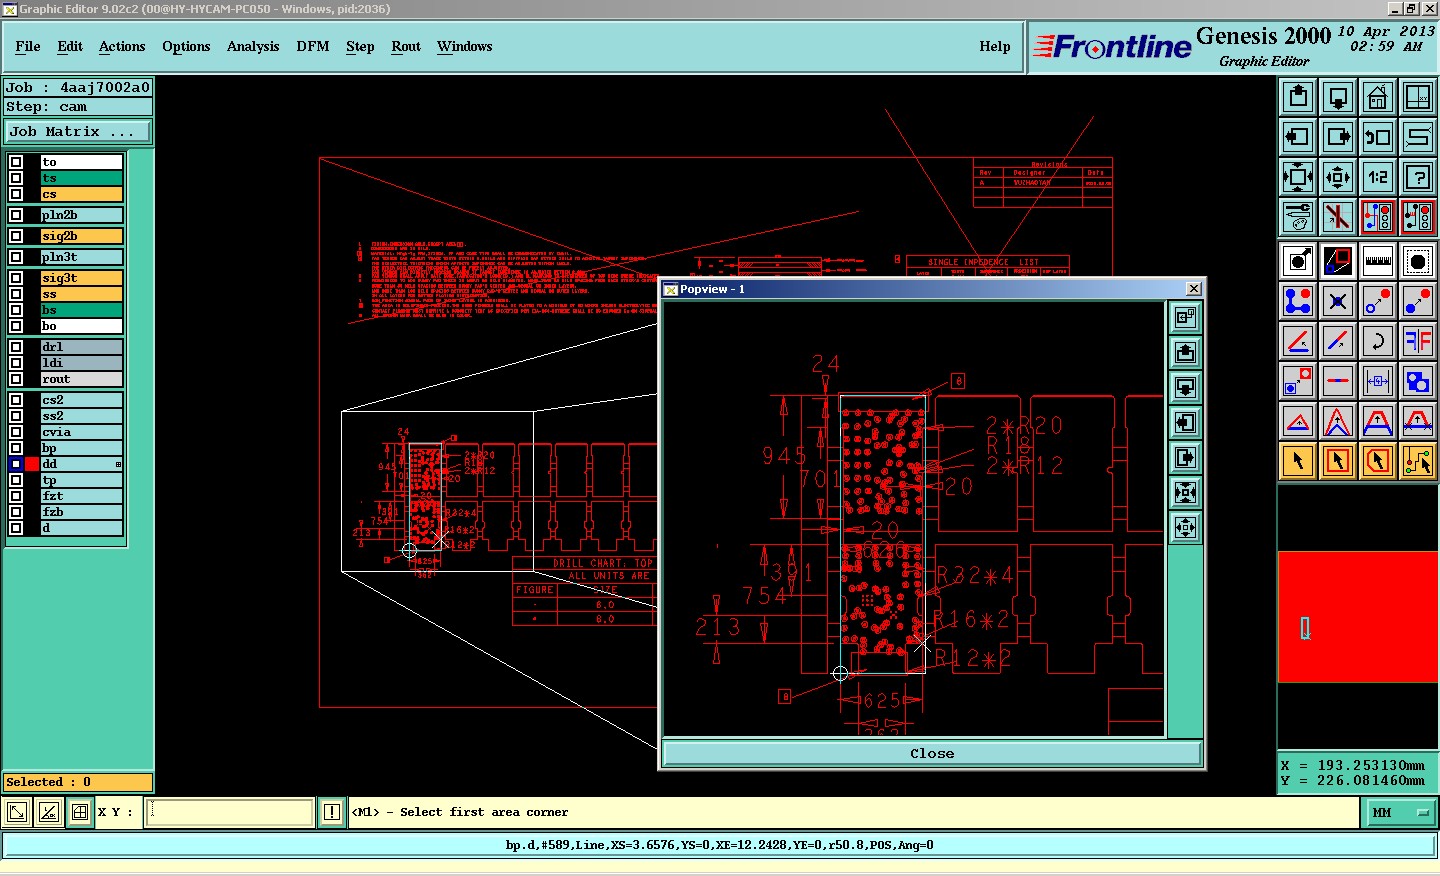Open the DFM menu
This screenshot has width=1440, height=876.
[x=313, y=46]
